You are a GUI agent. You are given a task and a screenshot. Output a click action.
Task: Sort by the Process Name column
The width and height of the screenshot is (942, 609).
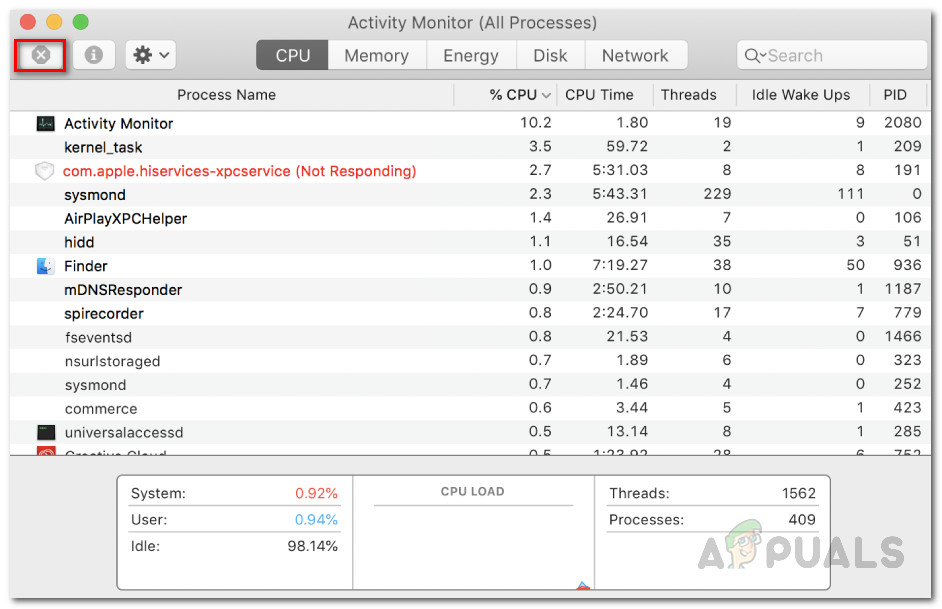click(226, 95)
